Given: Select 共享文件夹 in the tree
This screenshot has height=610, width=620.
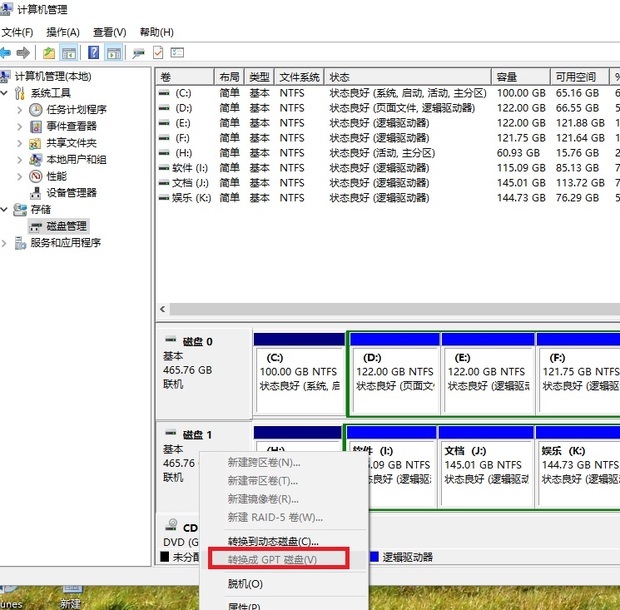Looking at the screenshot, I should 72,143.
